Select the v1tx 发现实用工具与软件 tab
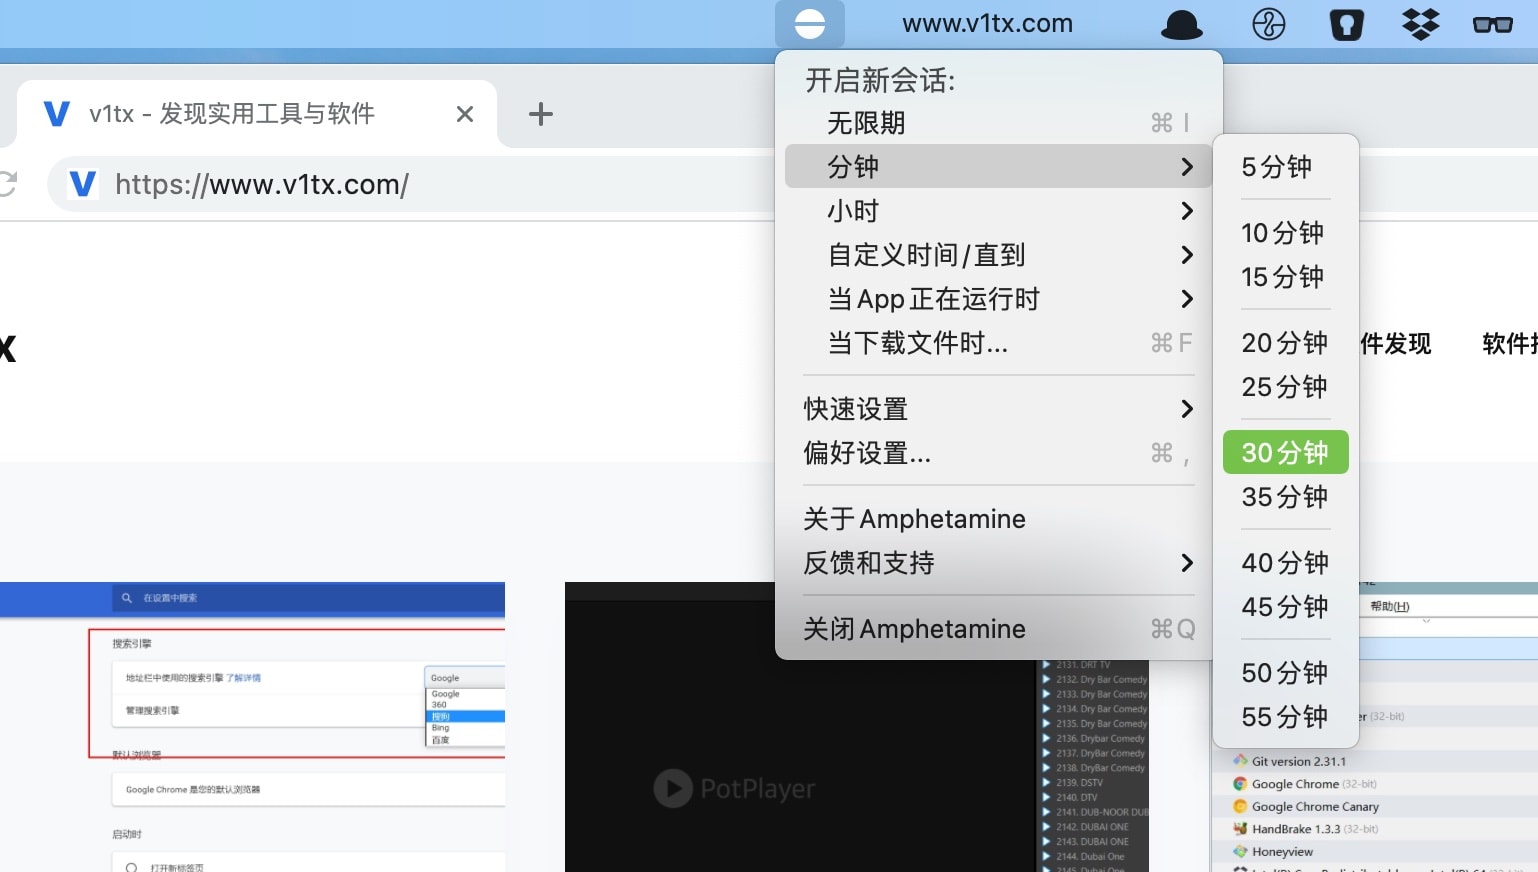Screen dimensions: 1538x872 257,114
